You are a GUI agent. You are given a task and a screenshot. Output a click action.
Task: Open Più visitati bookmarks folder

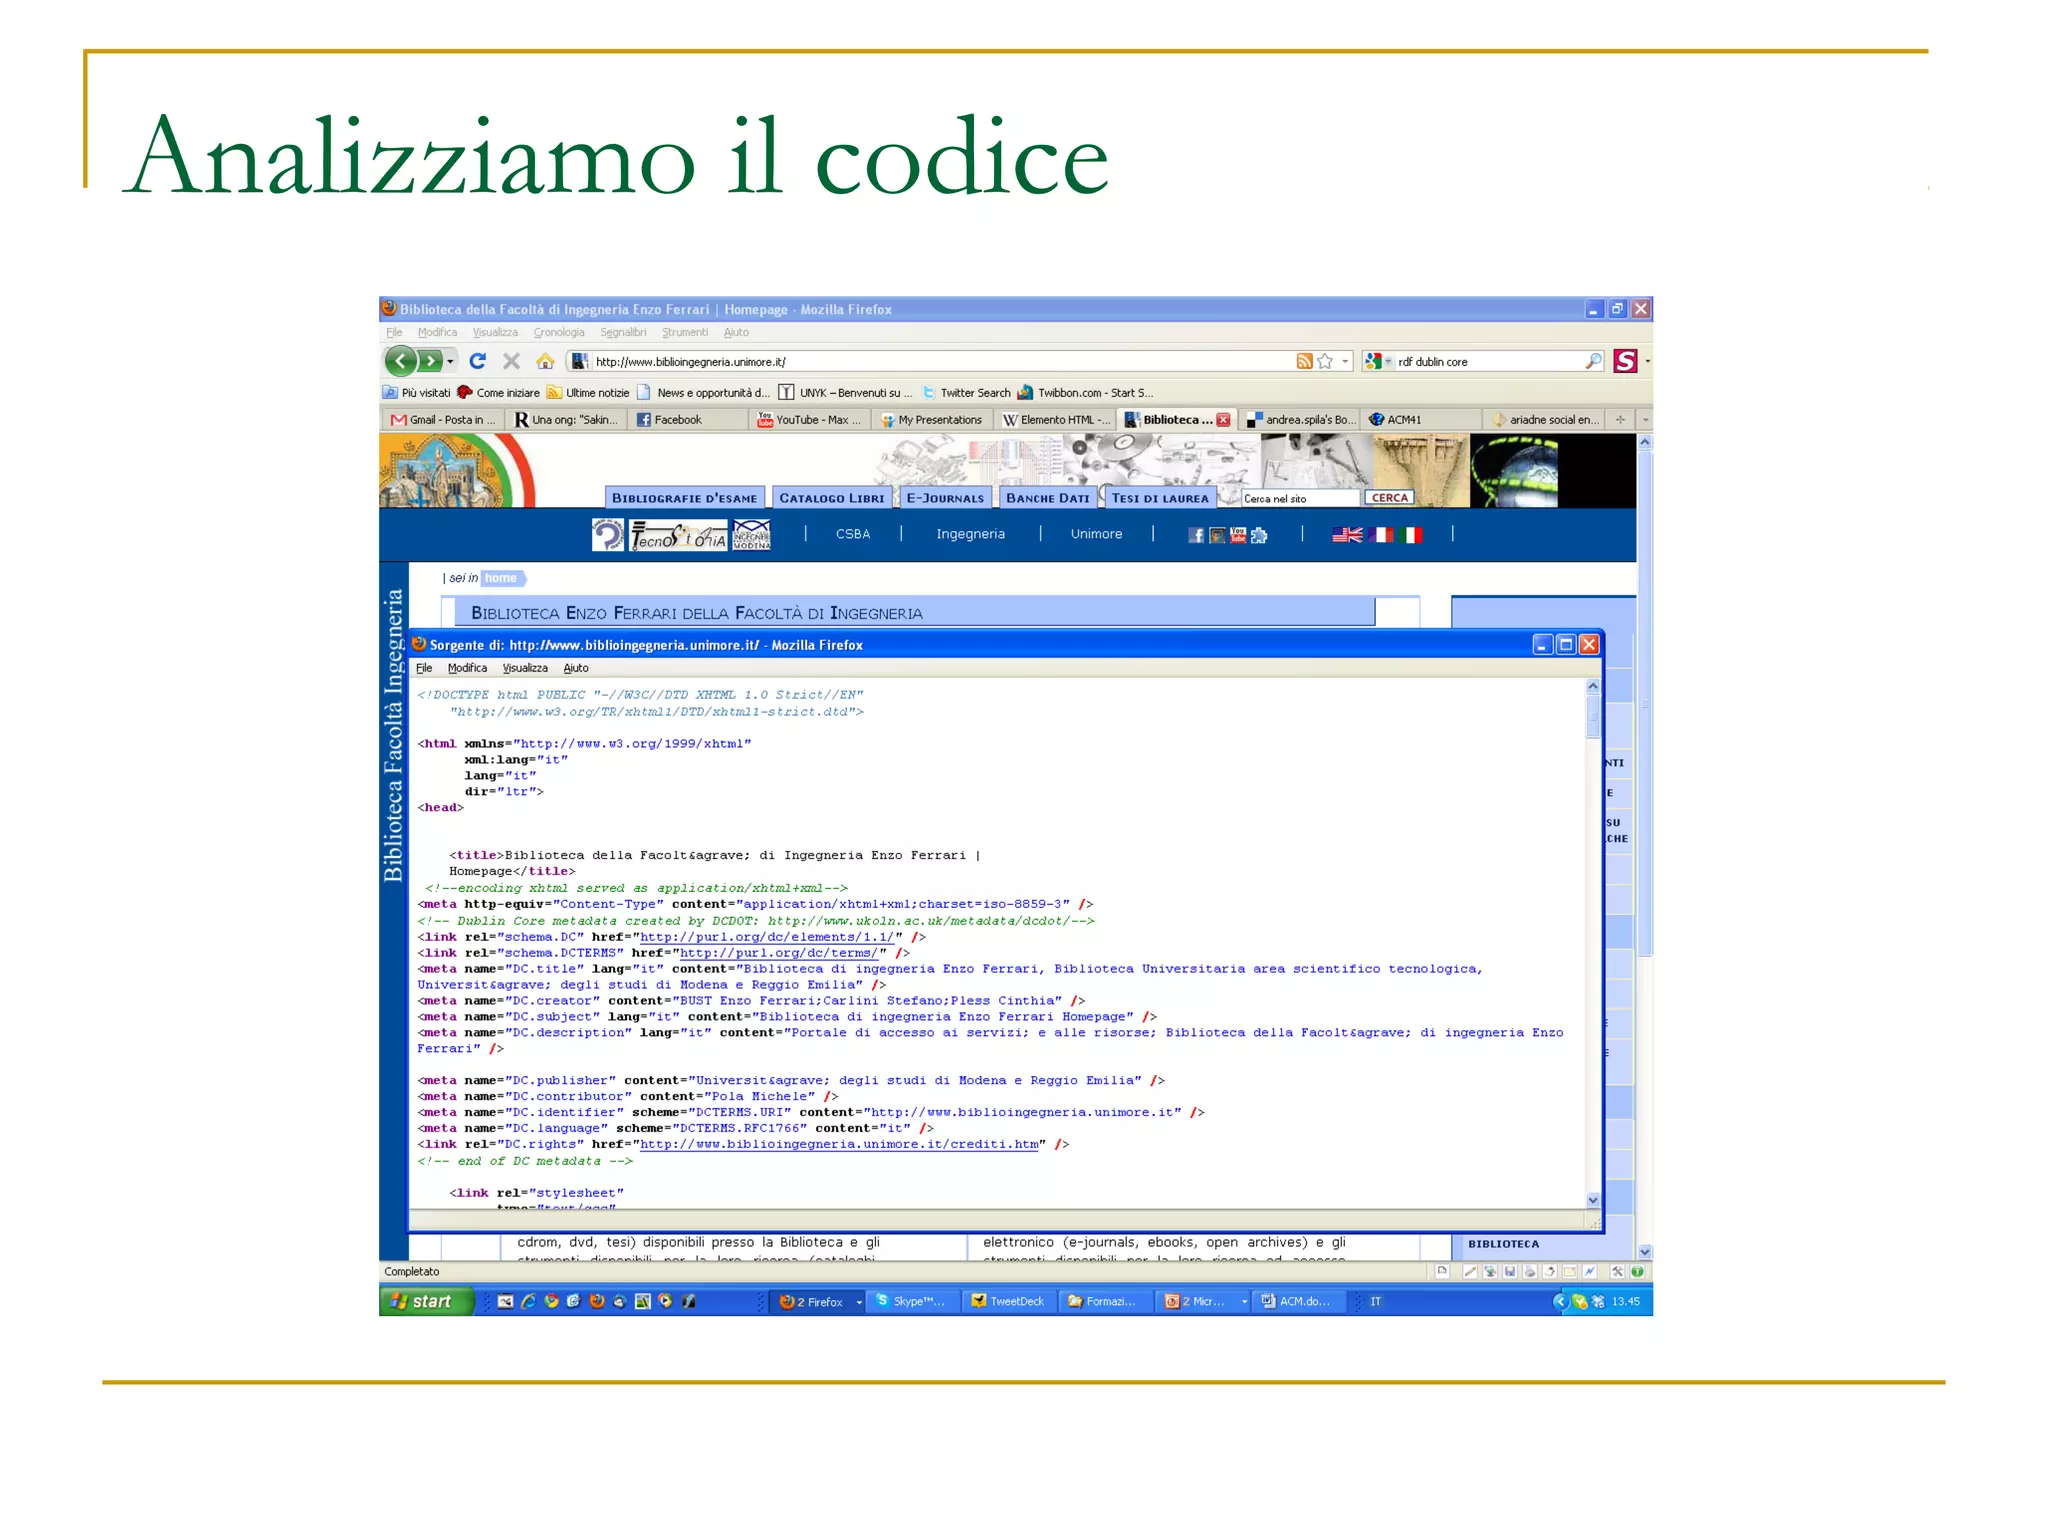click(x=417, y=392)
